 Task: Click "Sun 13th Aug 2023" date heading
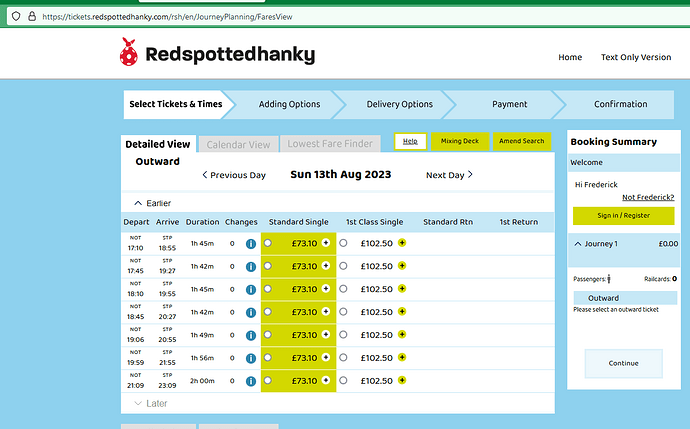coord(341,175)
